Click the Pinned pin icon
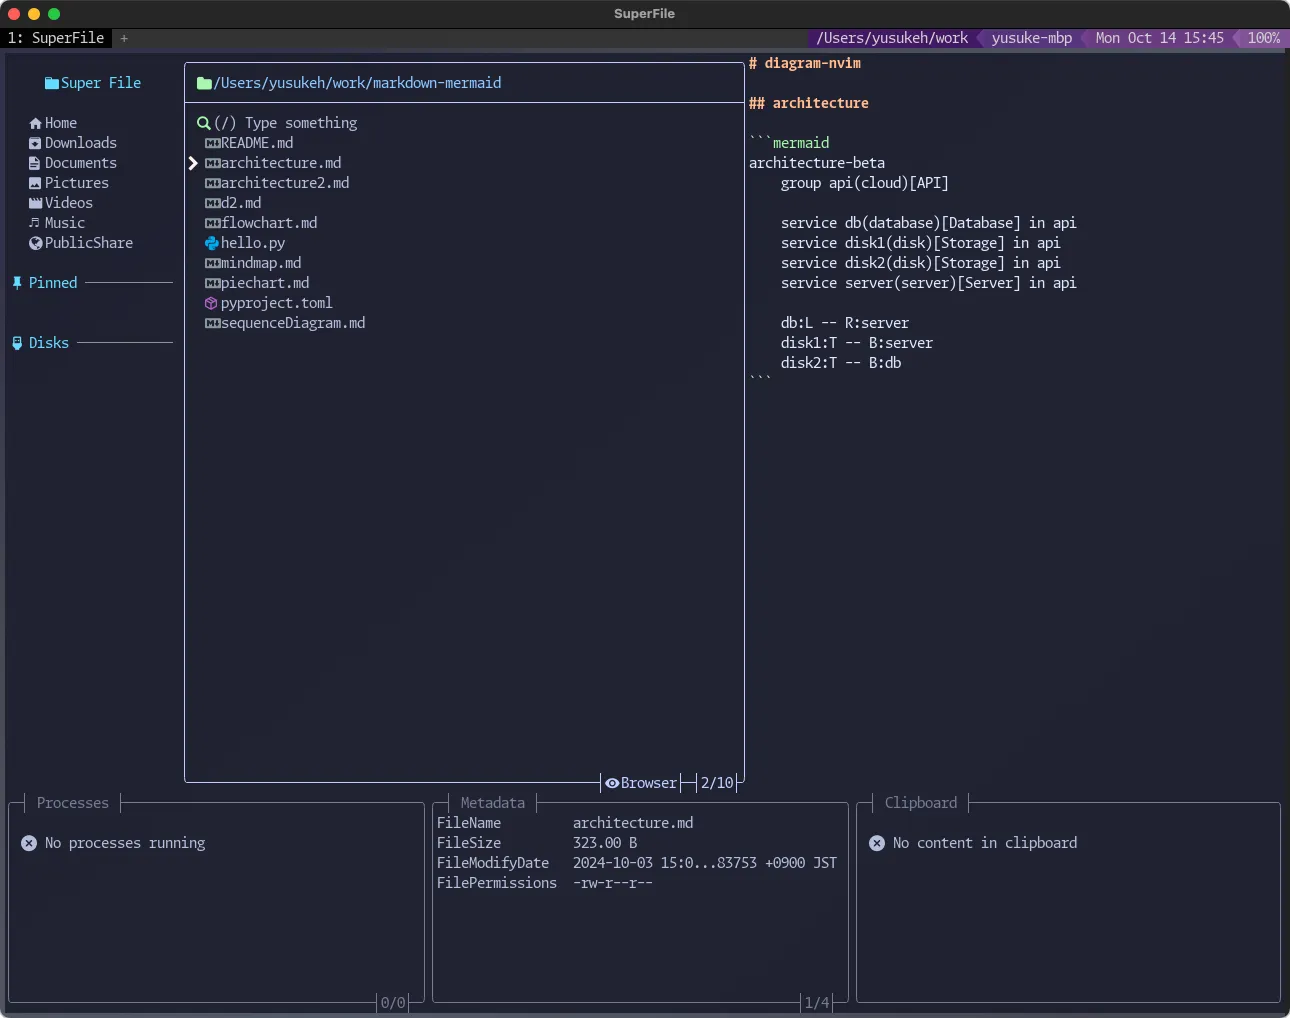The width and height of the screenshot is (1290, 1018). coord(17,283)
